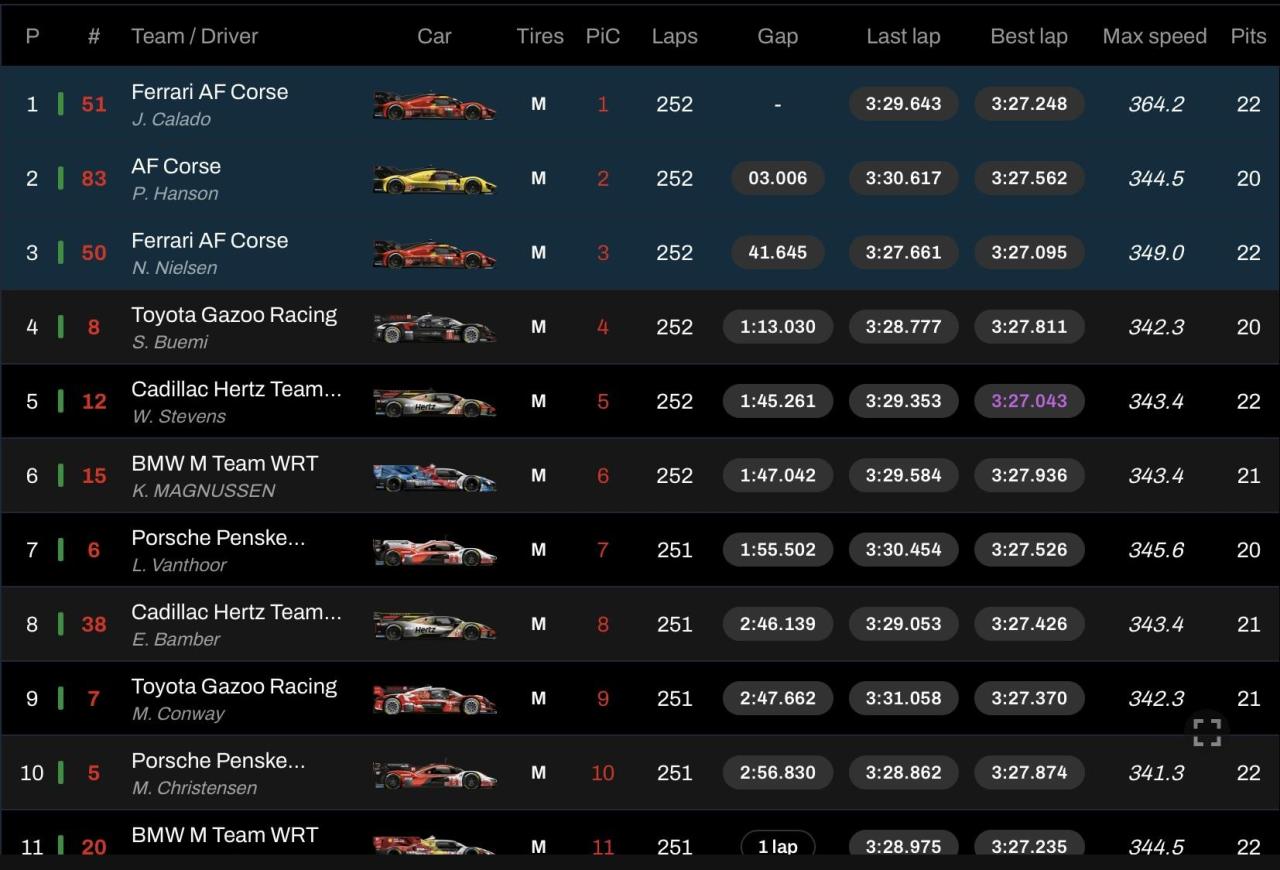The image size is (1280, 870).
Task: Sort table by Gap column header
Action: [x=777, y=36]
